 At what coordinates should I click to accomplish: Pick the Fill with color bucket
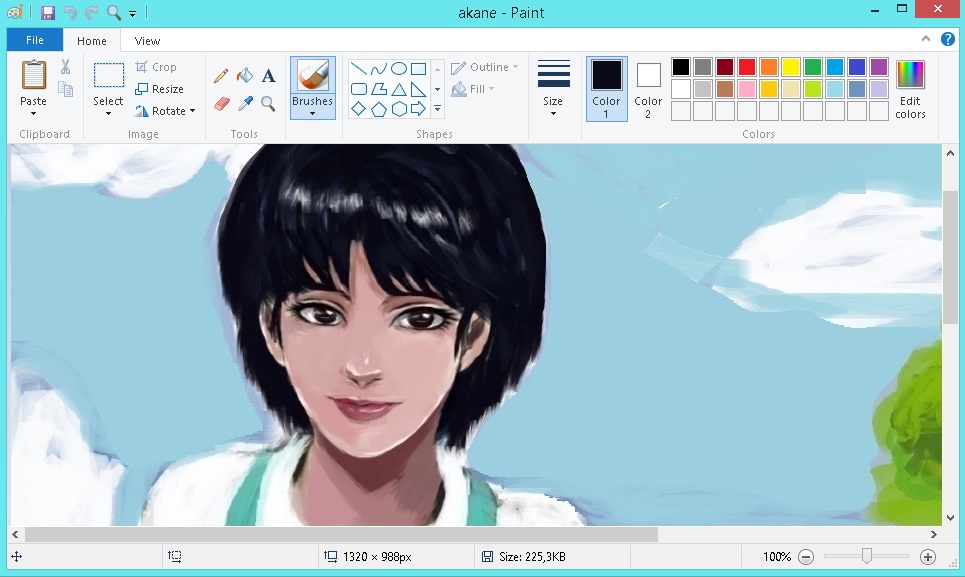pyautogui.click(x=245, y=76)
